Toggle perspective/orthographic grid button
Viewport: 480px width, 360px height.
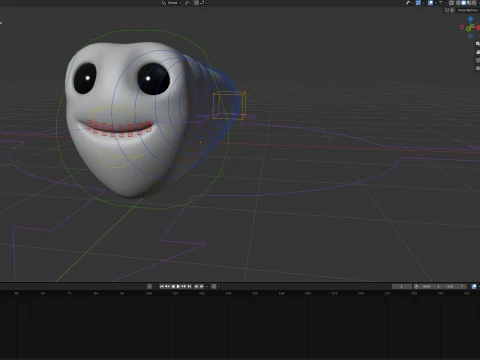(478, 68)
